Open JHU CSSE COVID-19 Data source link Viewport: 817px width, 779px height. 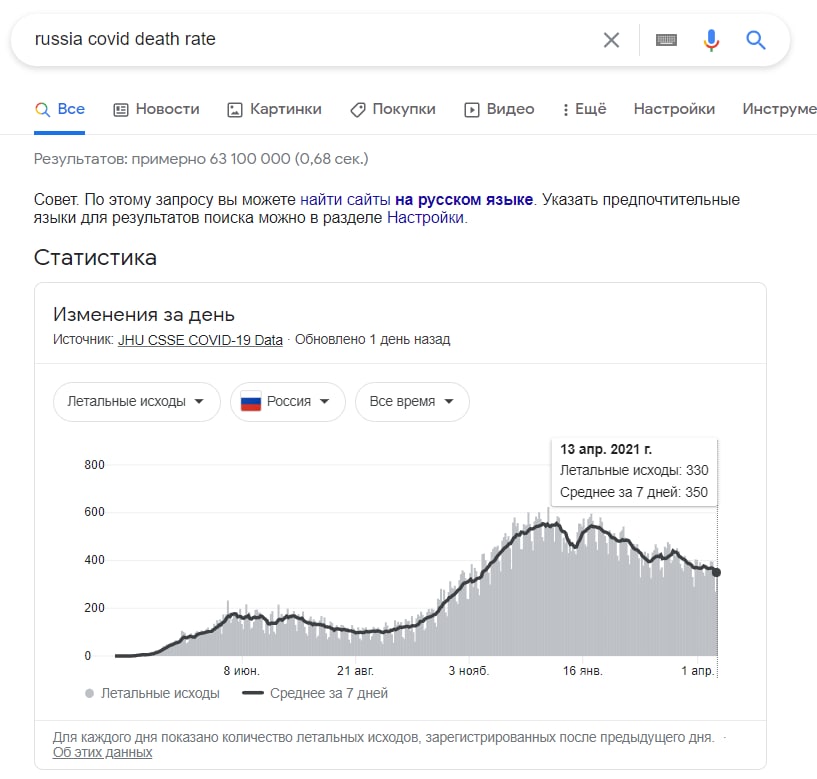[200, 340]
